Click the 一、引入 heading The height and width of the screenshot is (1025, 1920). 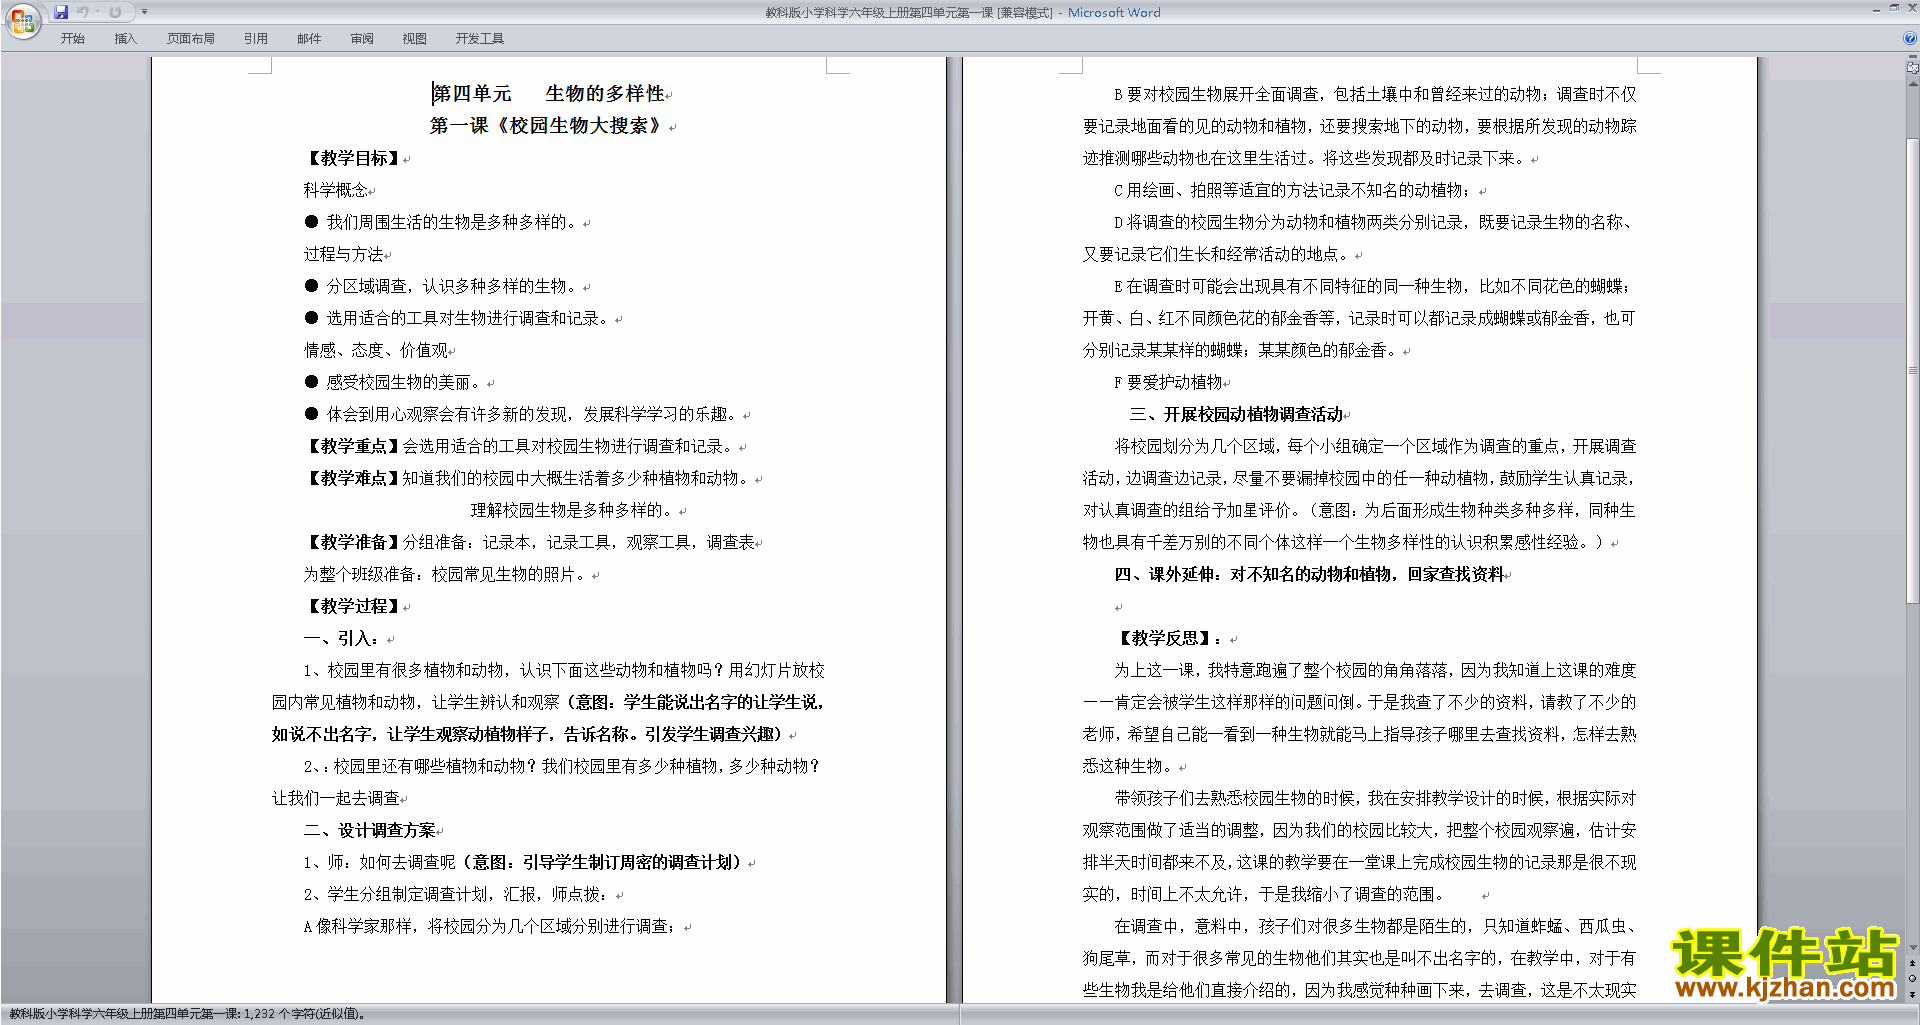pyautogui.click(x=341, y=638)
